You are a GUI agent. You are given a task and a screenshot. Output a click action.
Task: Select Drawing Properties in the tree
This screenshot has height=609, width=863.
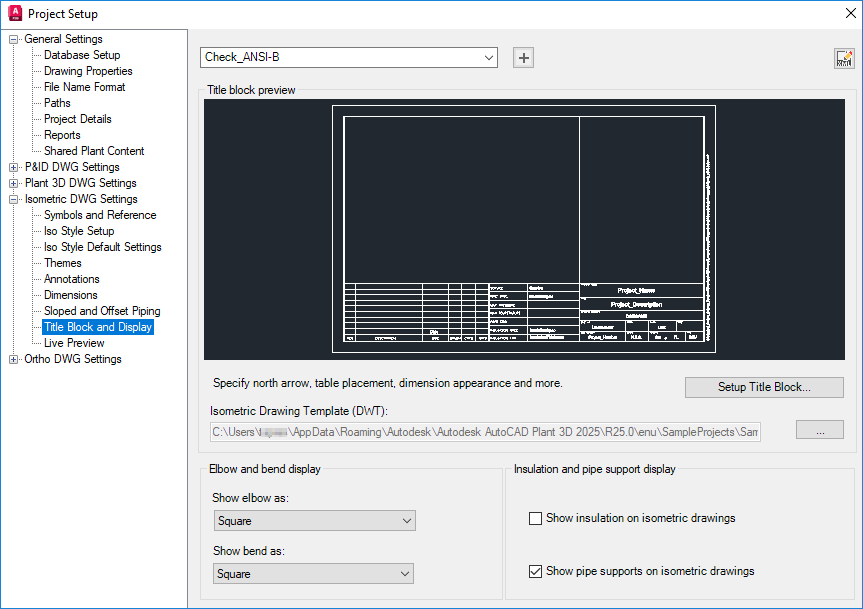(x=88, y=71)
